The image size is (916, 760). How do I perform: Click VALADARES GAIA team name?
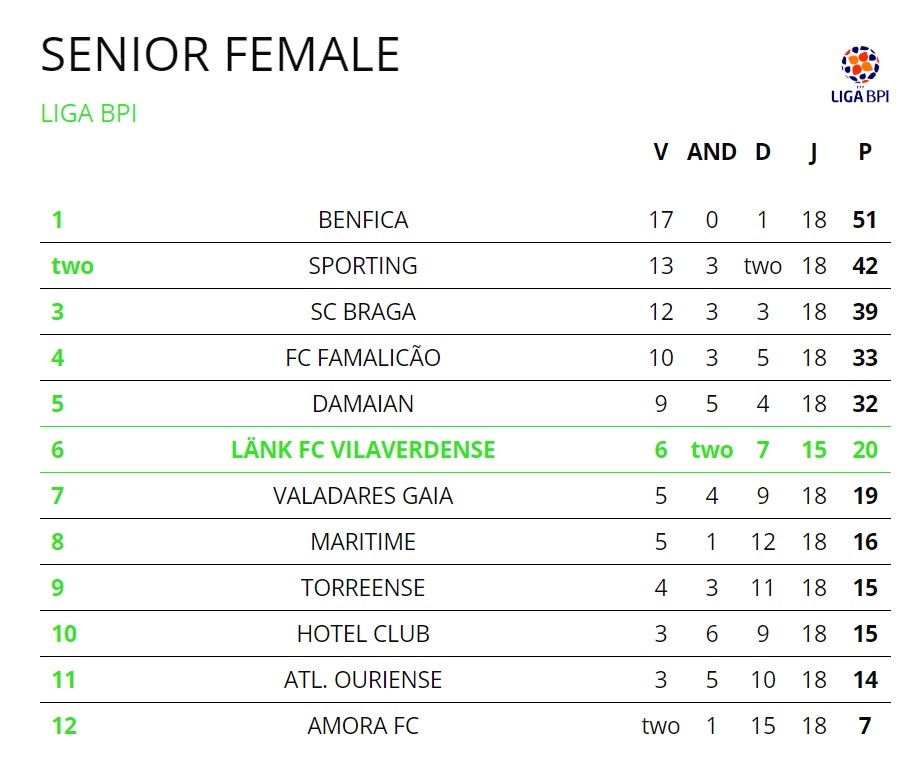coord(363,496)
